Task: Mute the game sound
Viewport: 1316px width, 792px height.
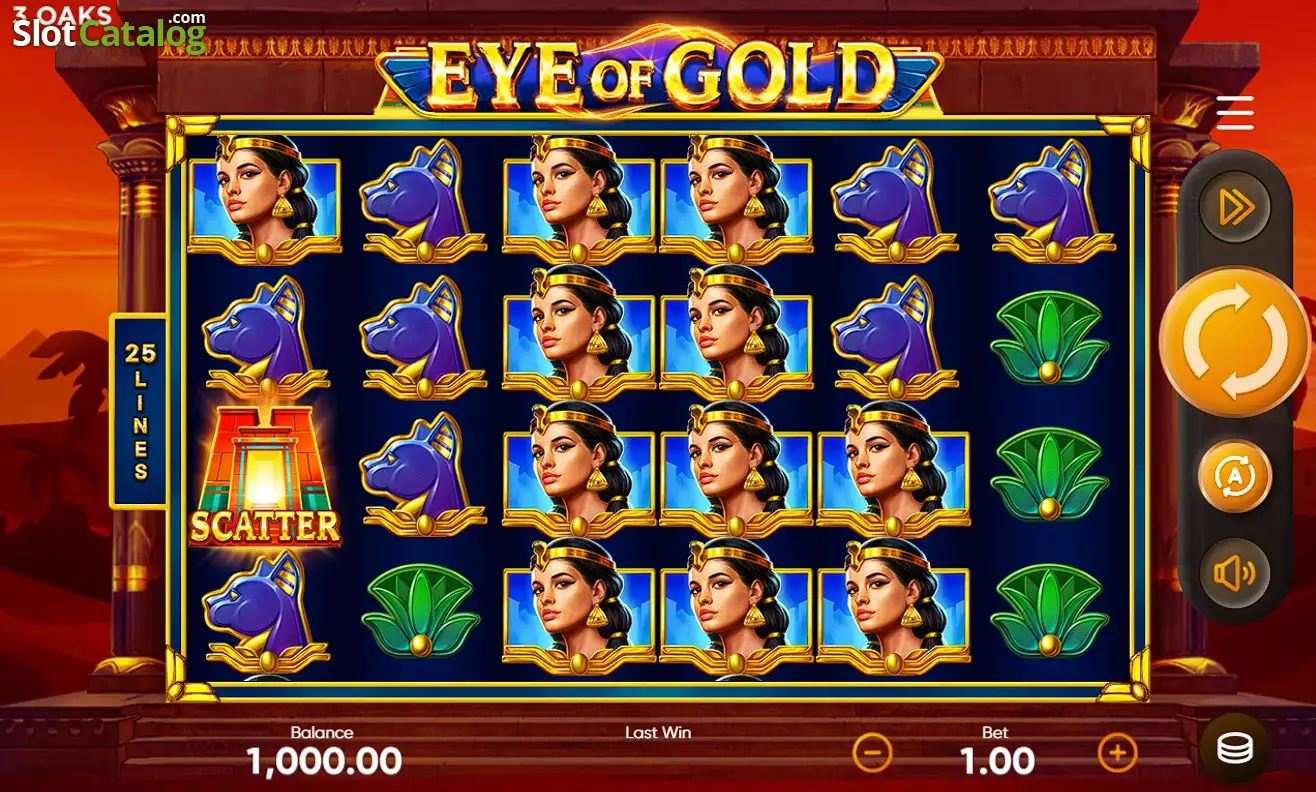Action: coord(1235,574)
